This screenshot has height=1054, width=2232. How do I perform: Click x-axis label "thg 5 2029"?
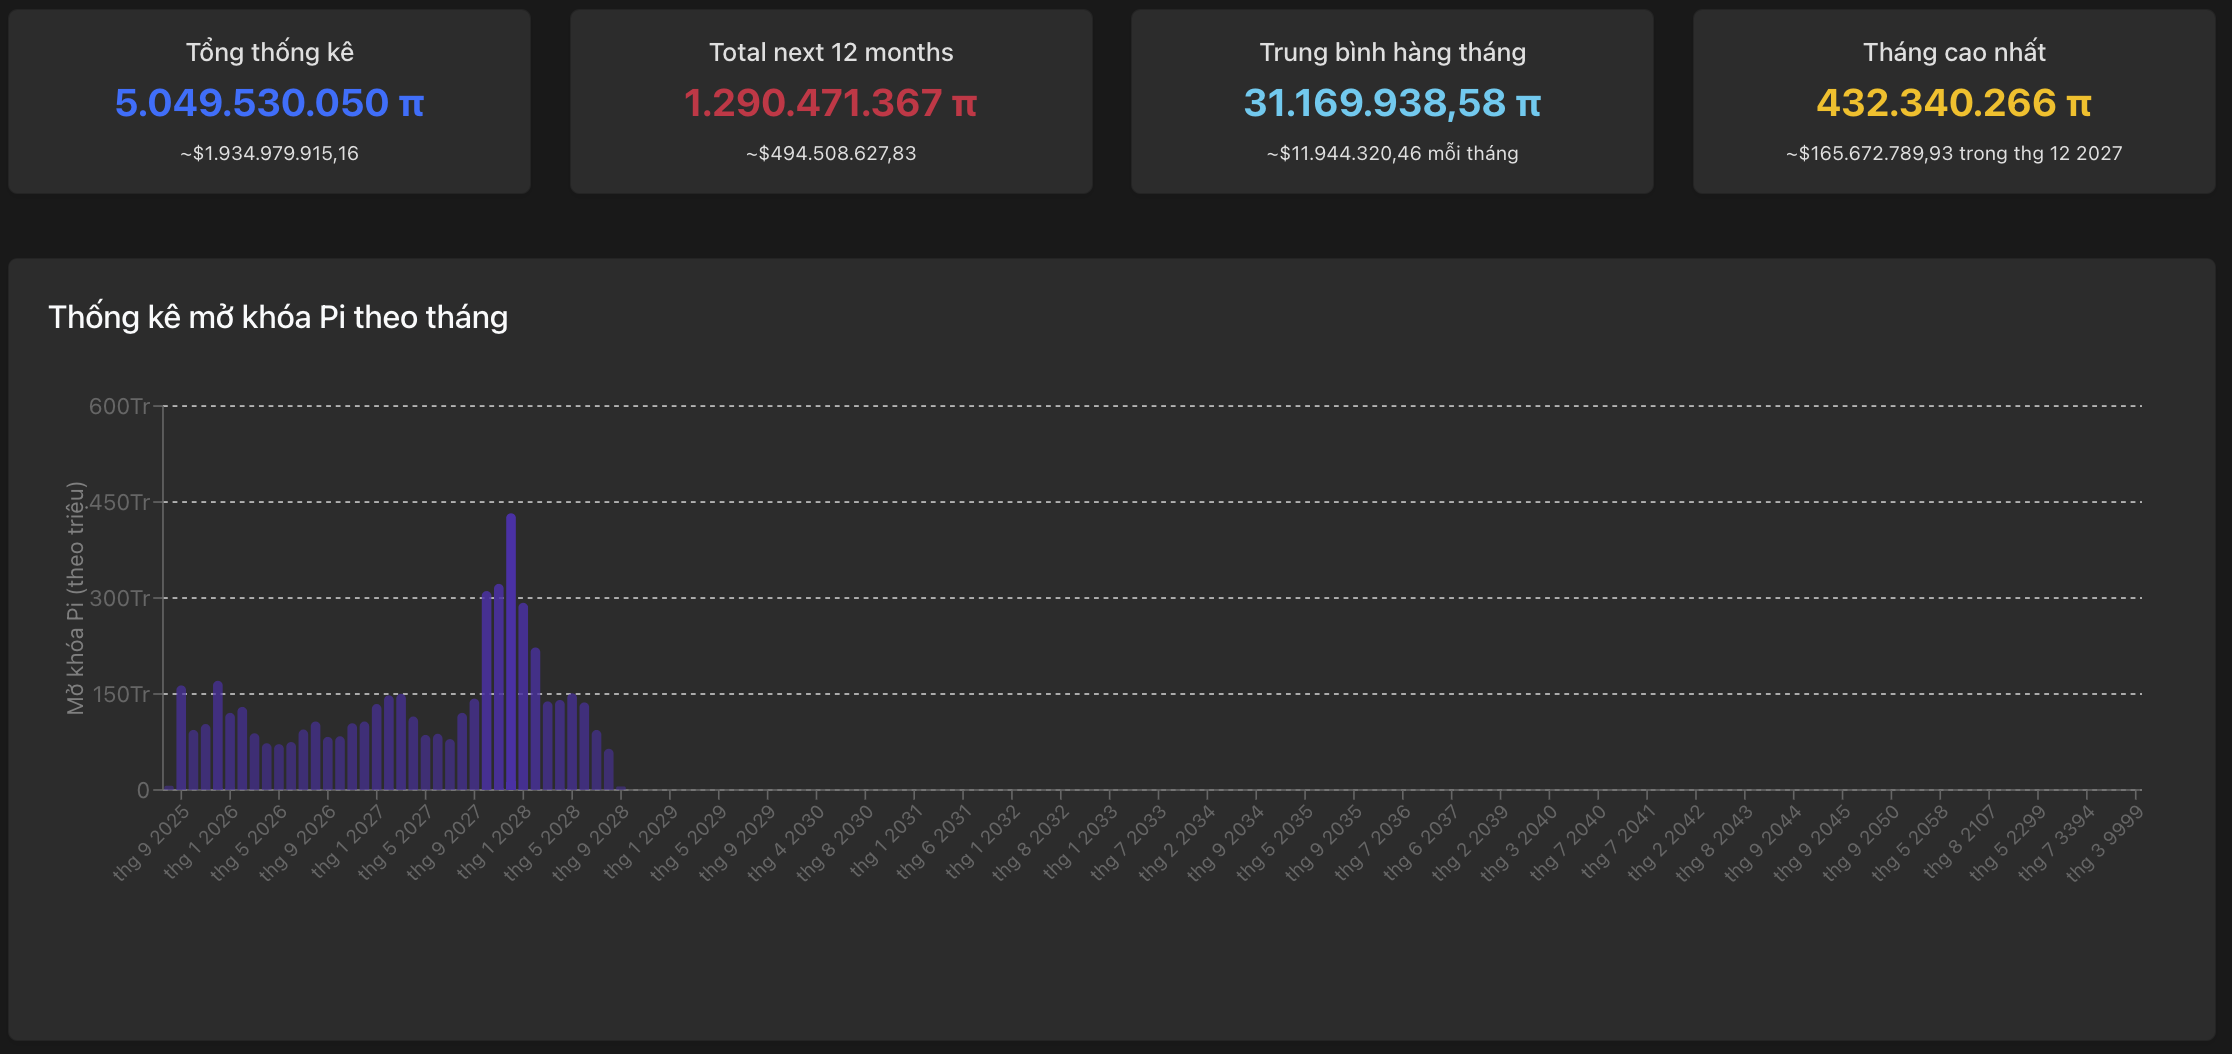(690, 842)
